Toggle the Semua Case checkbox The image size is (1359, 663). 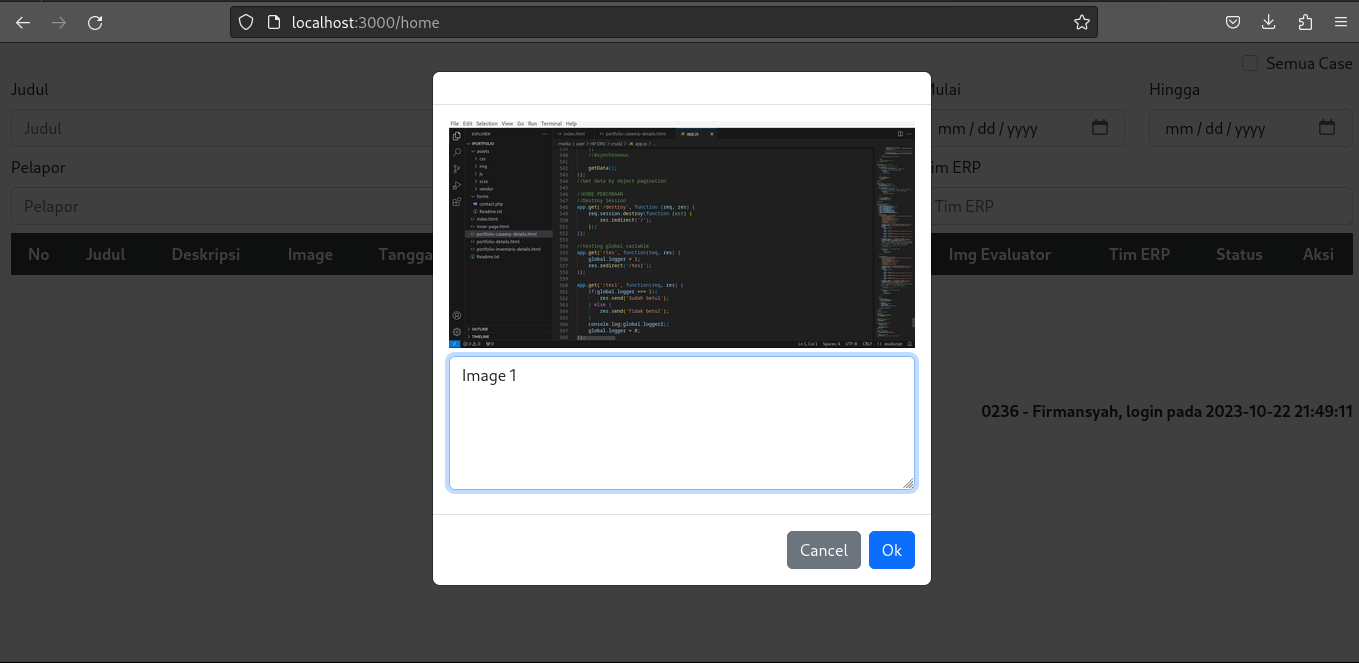[1250, 64]
